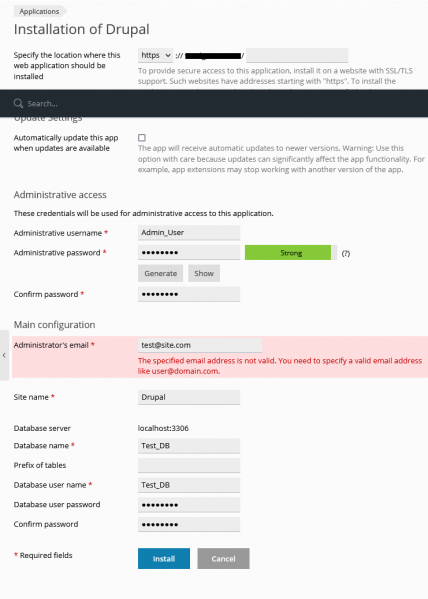Click the installation path input field

(x=297, y=55)
